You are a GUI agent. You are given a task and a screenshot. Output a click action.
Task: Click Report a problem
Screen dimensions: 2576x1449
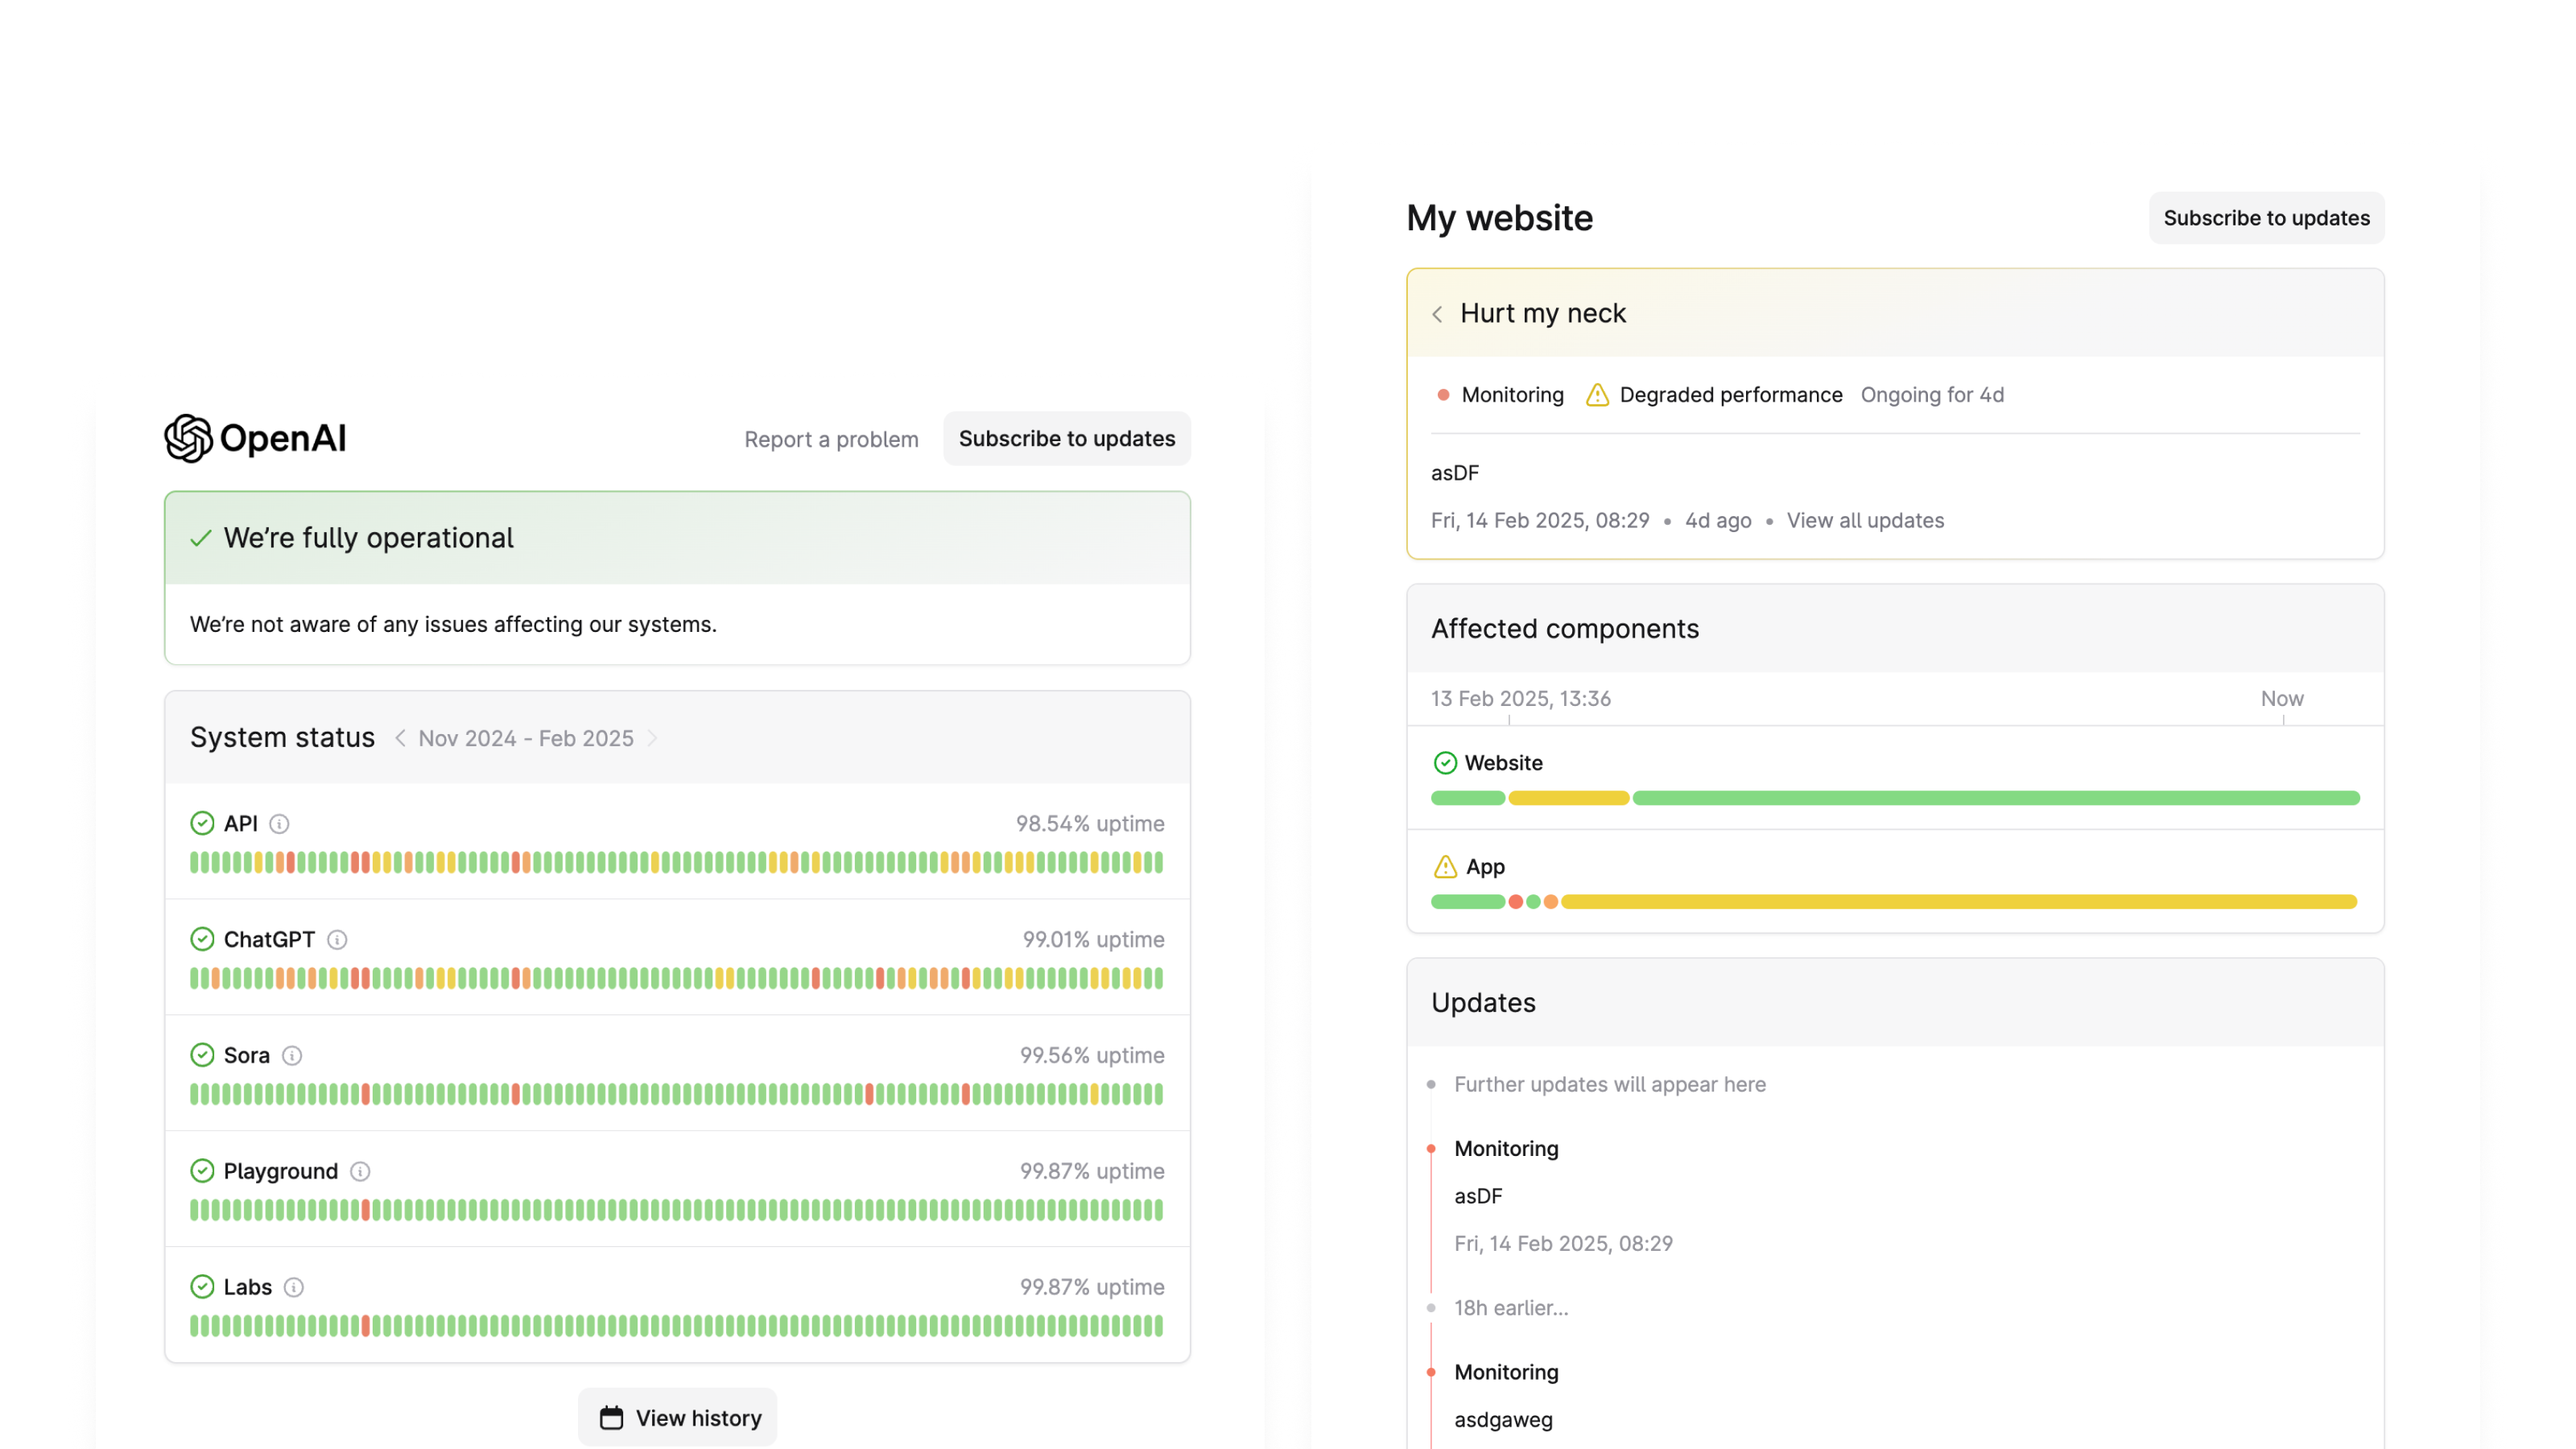coord(831,439)
